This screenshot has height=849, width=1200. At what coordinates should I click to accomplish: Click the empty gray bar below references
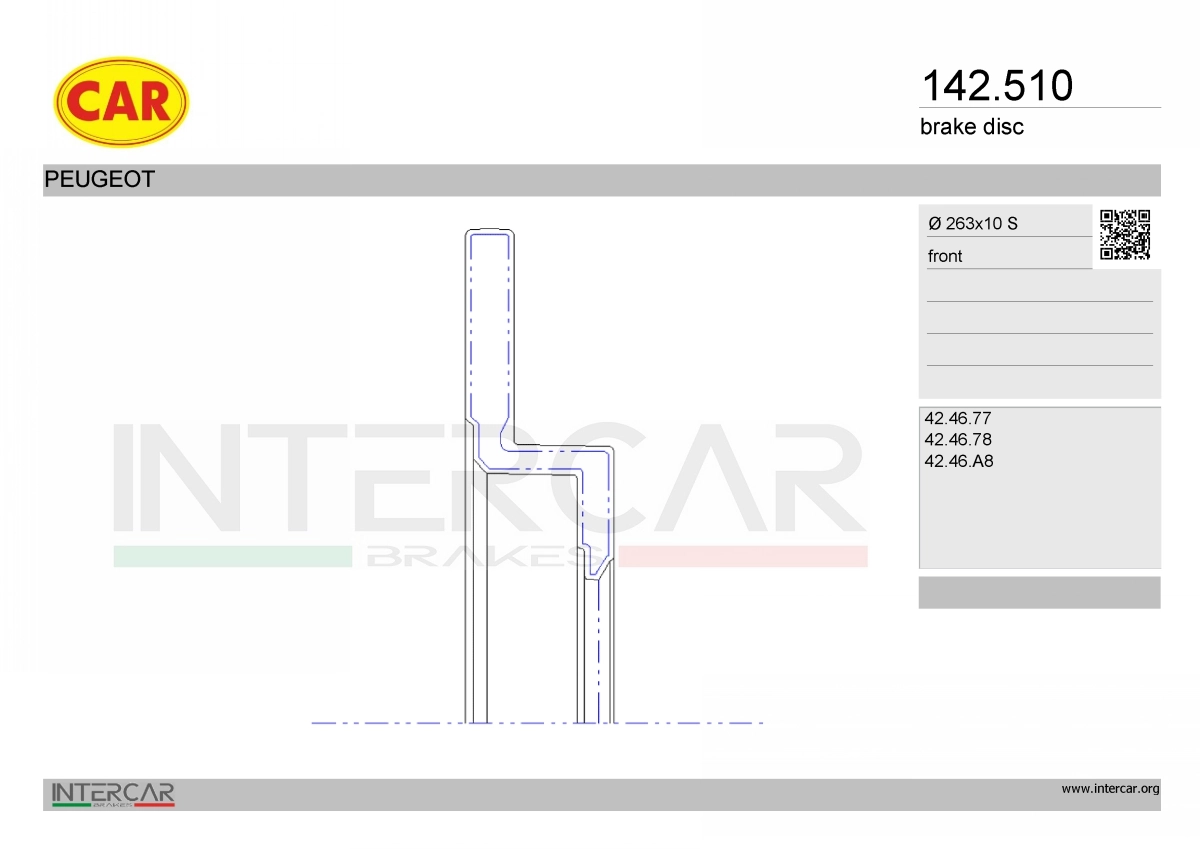click(1039, 592)
